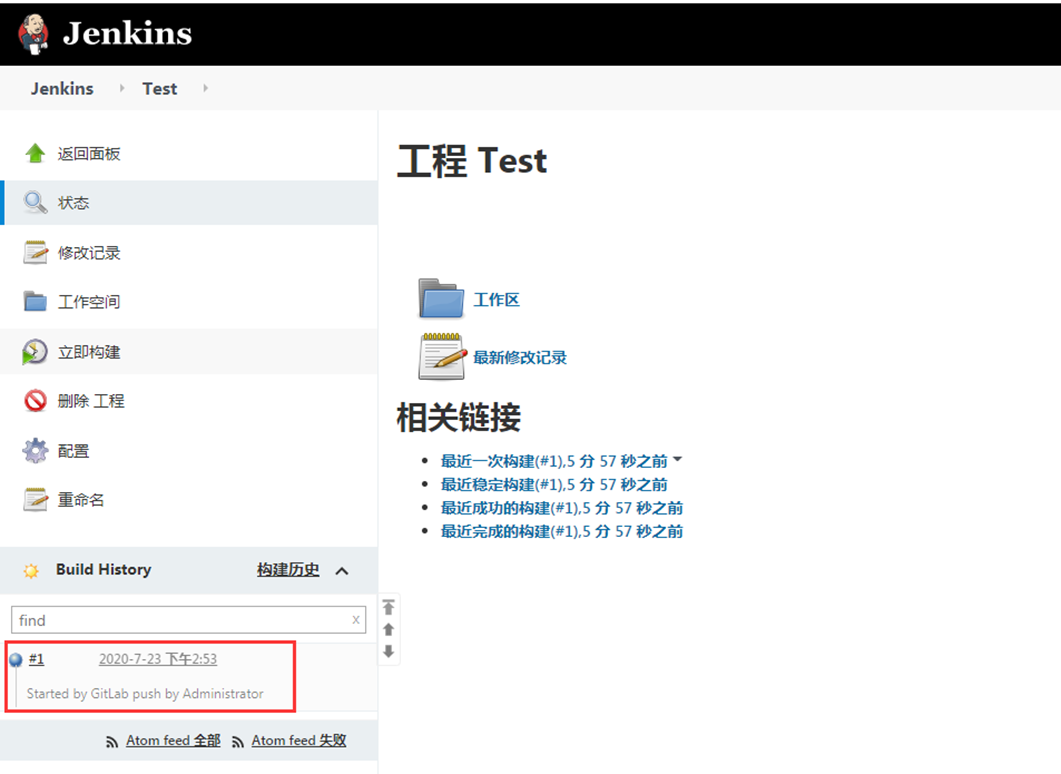Click the folder icon beside 工作空间

coord(35,301)
